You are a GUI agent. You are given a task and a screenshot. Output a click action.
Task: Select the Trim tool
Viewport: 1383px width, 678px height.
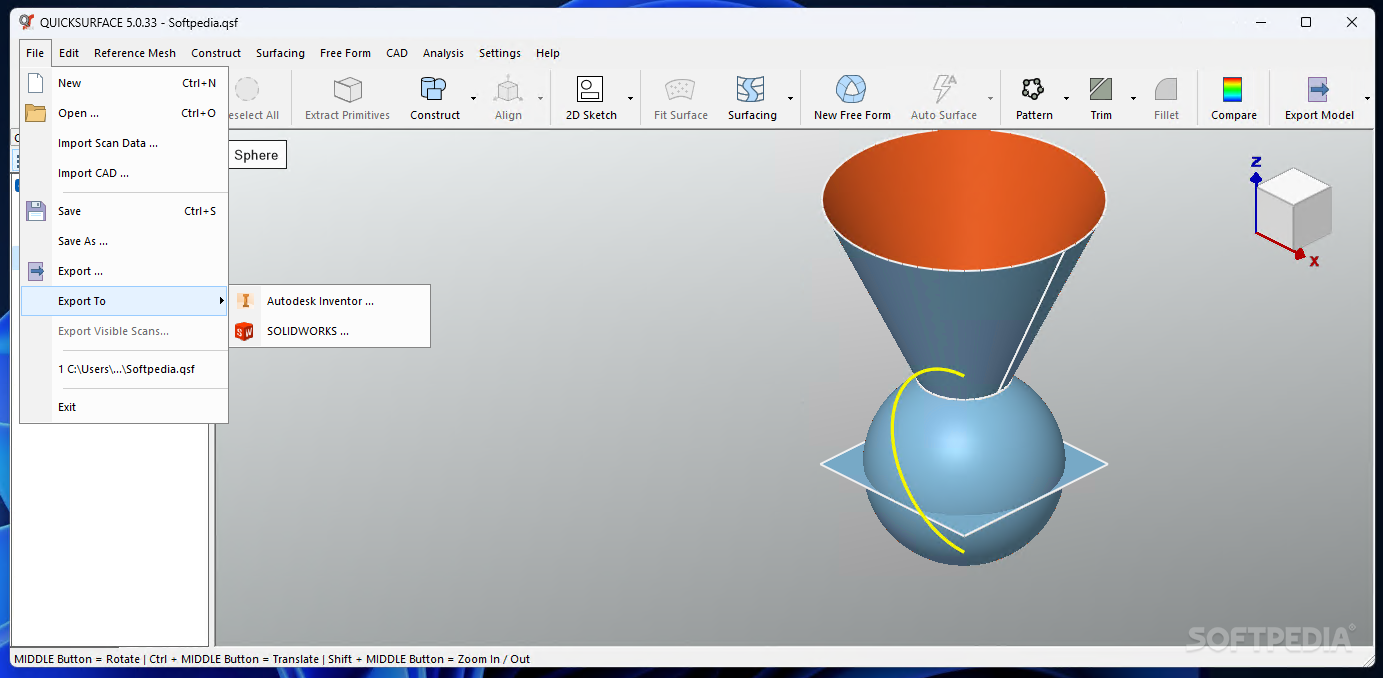[1101, 90]
